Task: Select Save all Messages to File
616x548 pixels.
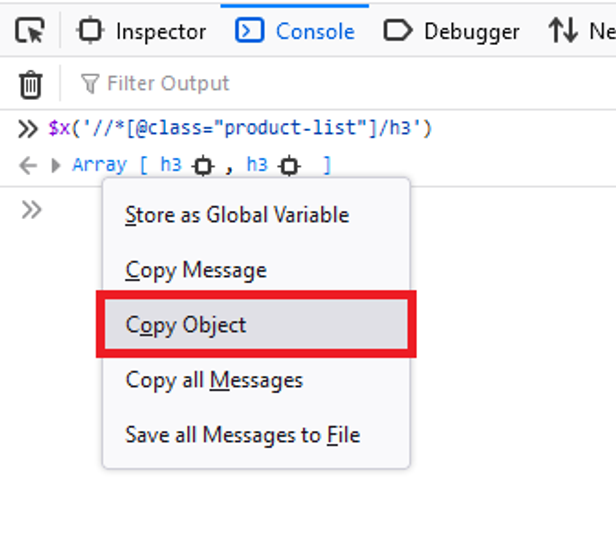Action: point(242,435)
